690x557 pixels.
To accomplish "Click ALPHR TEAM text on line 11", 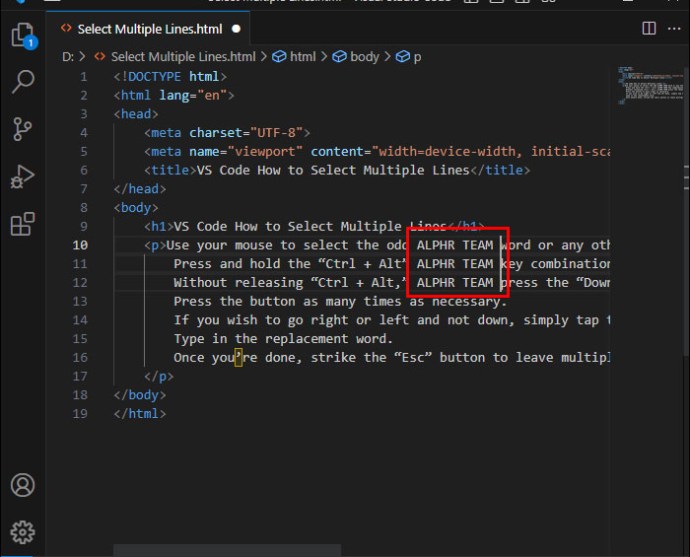I will [455, 264].
